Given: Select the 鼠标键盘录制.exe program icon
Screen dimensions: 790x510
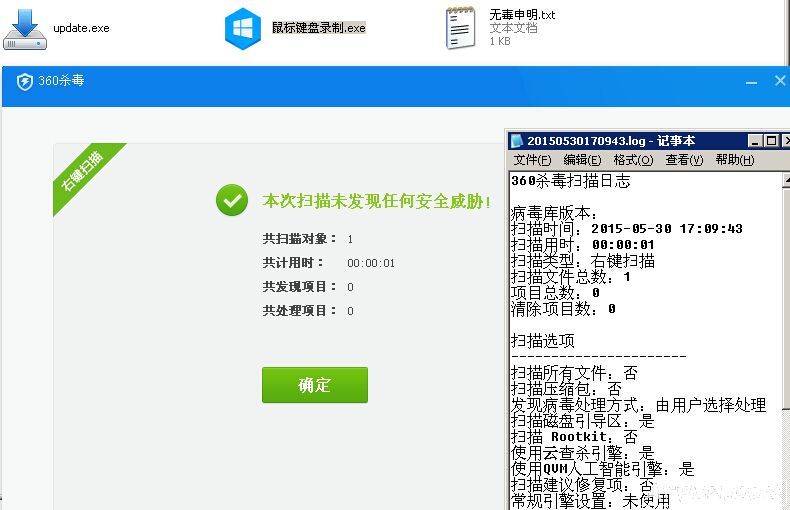Looking at the screenshot, I should (x=243, y=28).
